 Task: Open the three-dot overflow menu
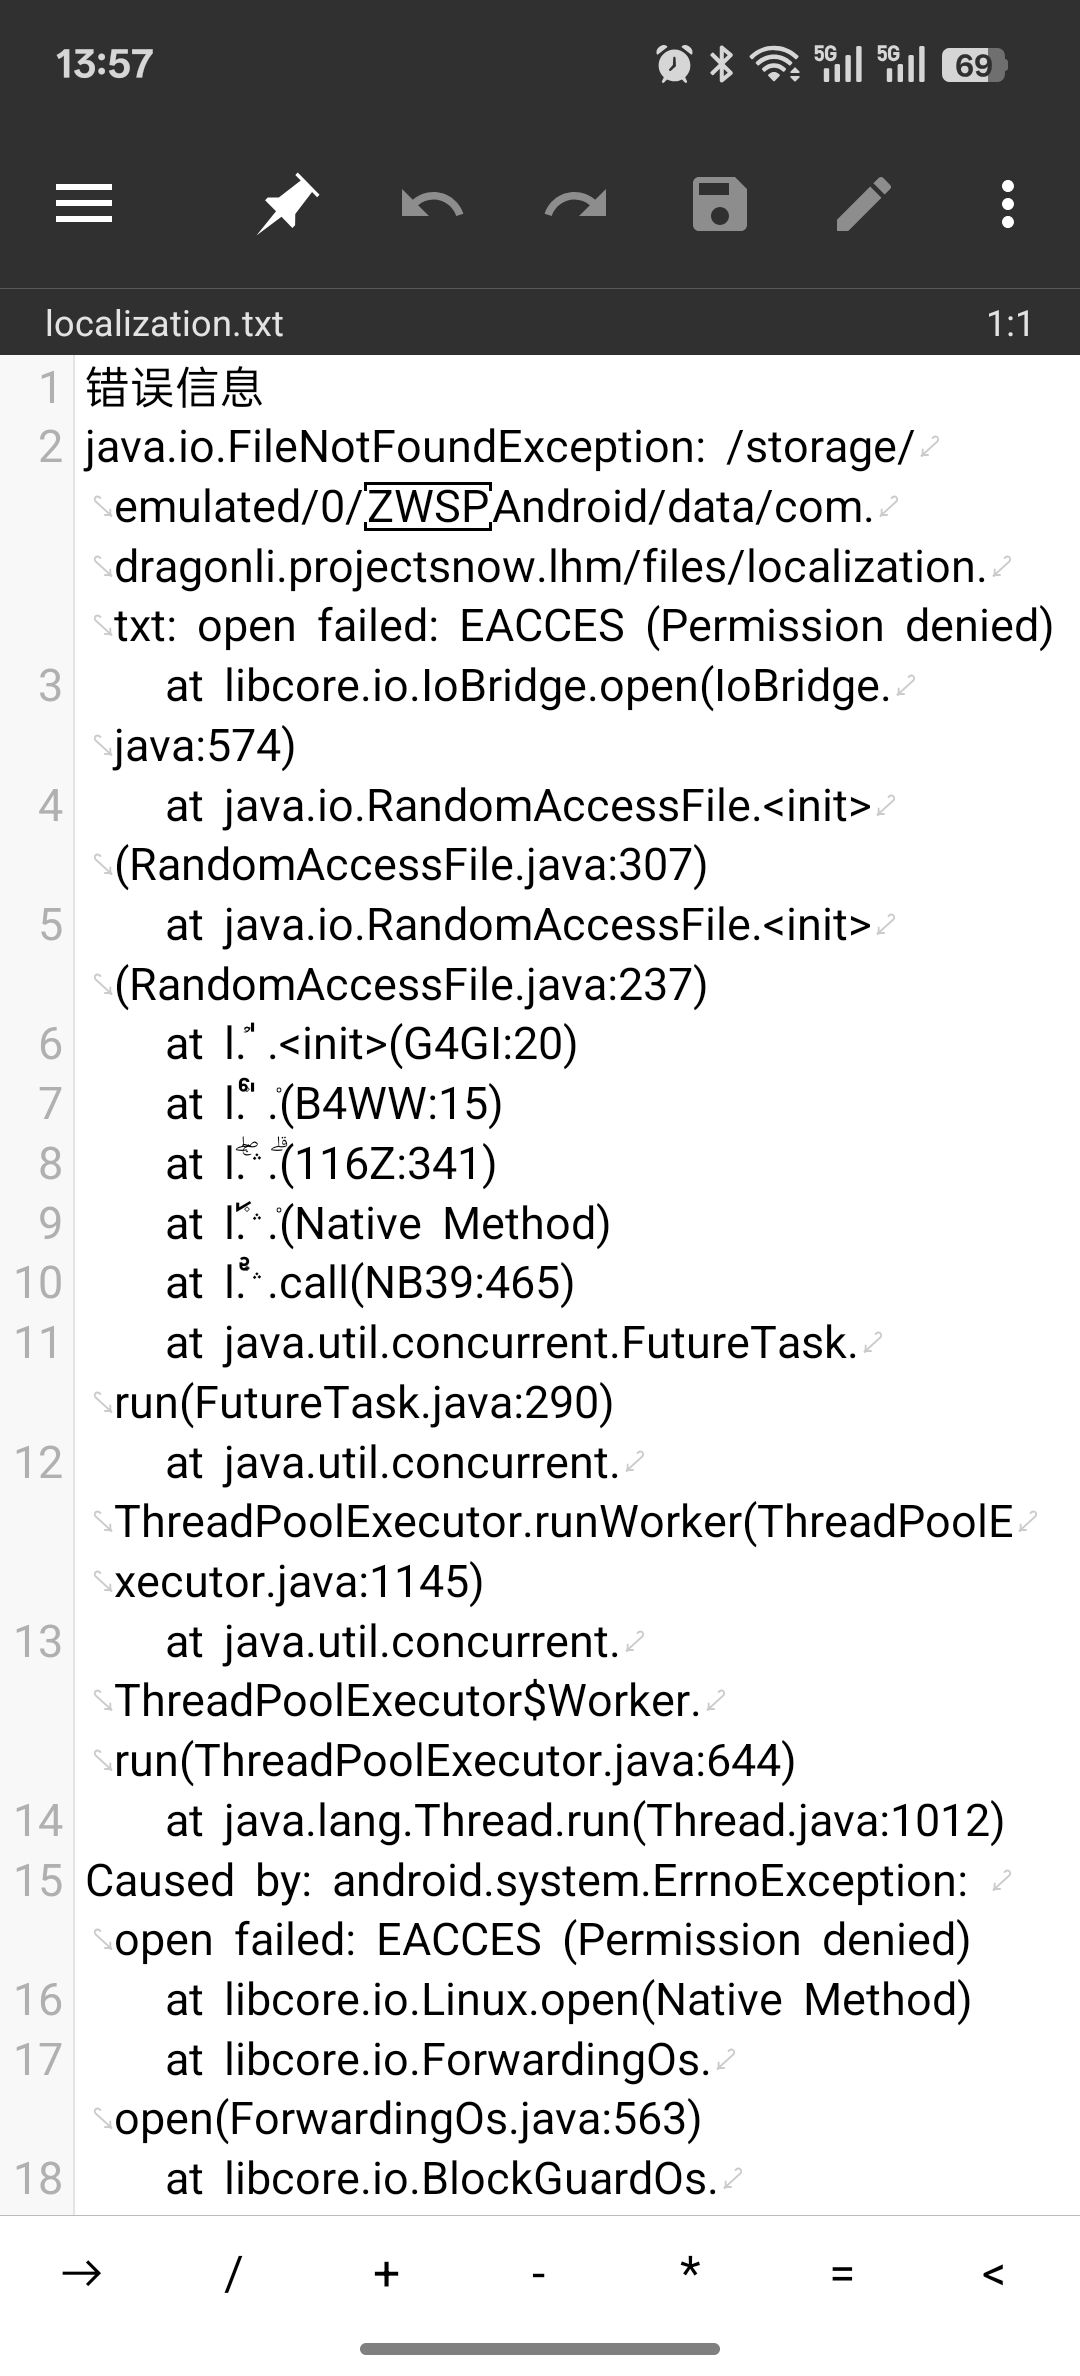(x=1008, y=204)
